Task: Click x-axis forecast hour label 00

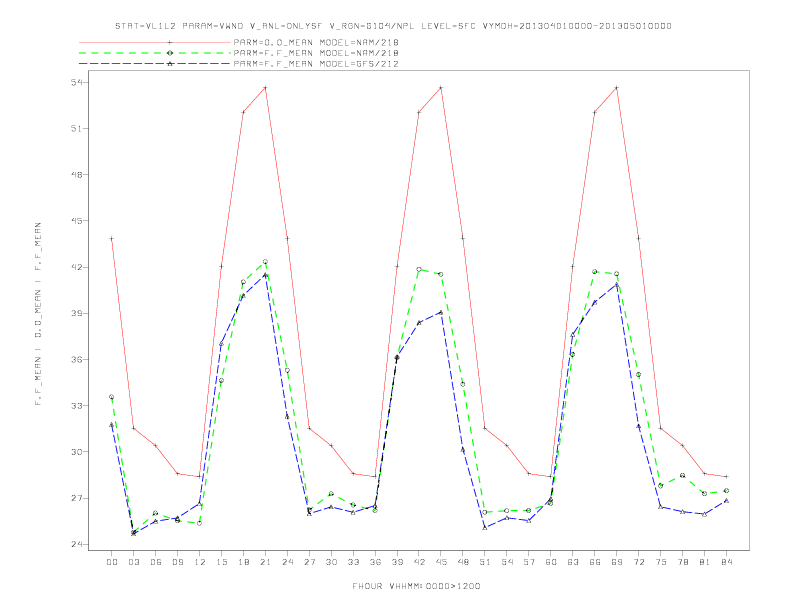Action: coord(112,562)
